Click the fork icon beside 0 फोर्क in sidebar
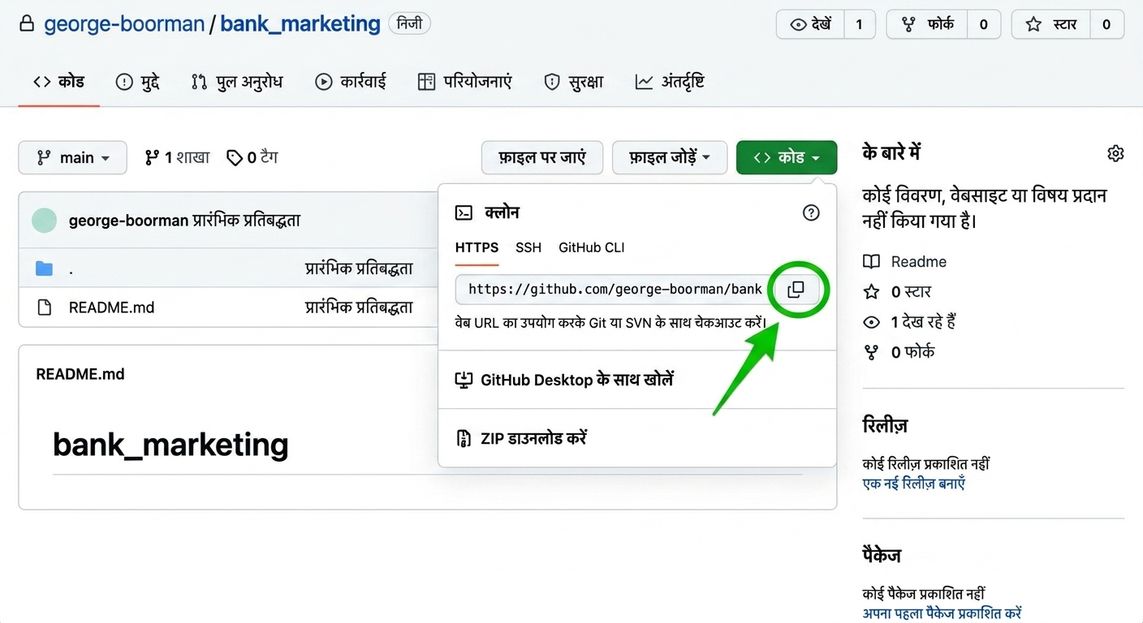Image resolution: width=1143 pixels, height=623 pixels. [871, 352]
